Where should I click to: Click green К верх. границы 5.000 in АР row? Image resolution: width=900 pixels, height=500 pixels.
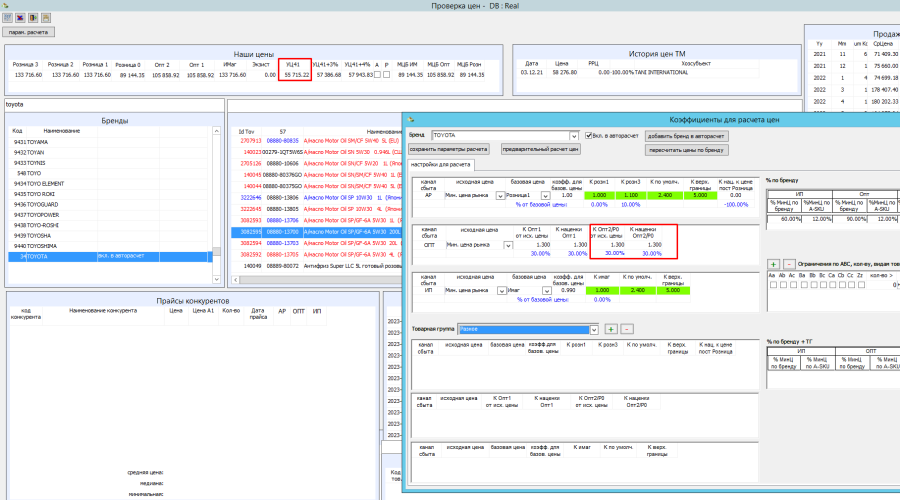pyautogui.click(x=700, y=195)
